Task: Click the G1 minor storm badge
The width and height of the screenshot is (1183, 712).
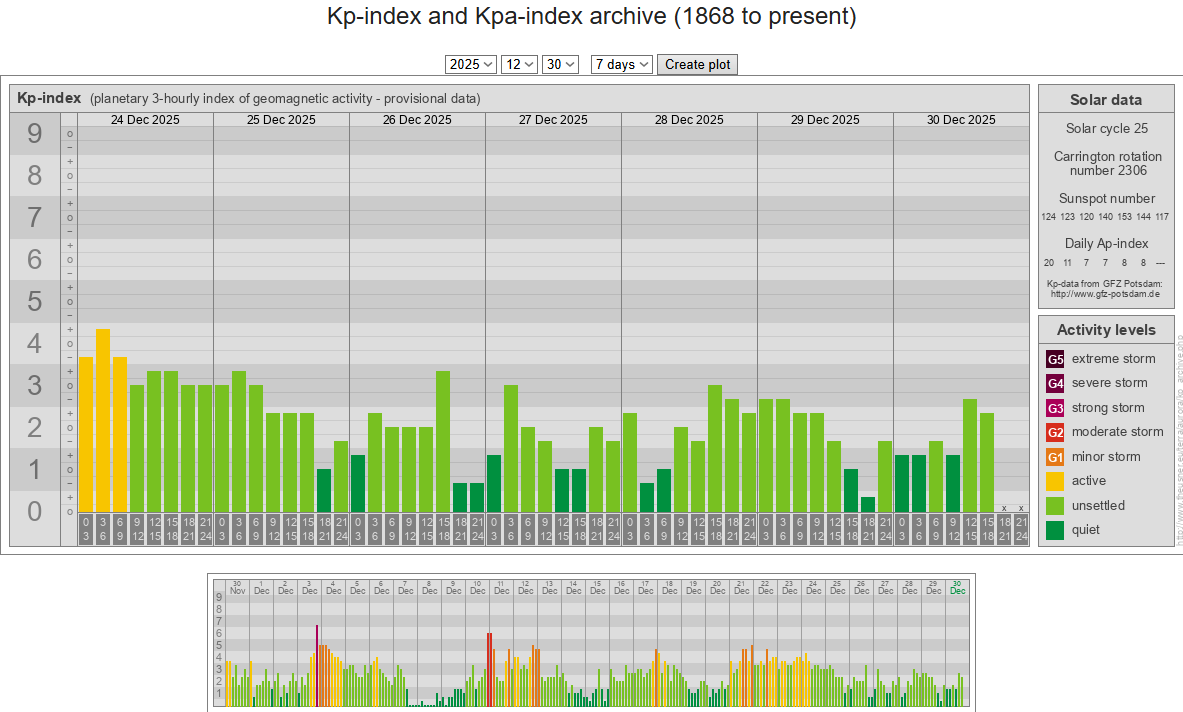Action: tap(1055, 457)
